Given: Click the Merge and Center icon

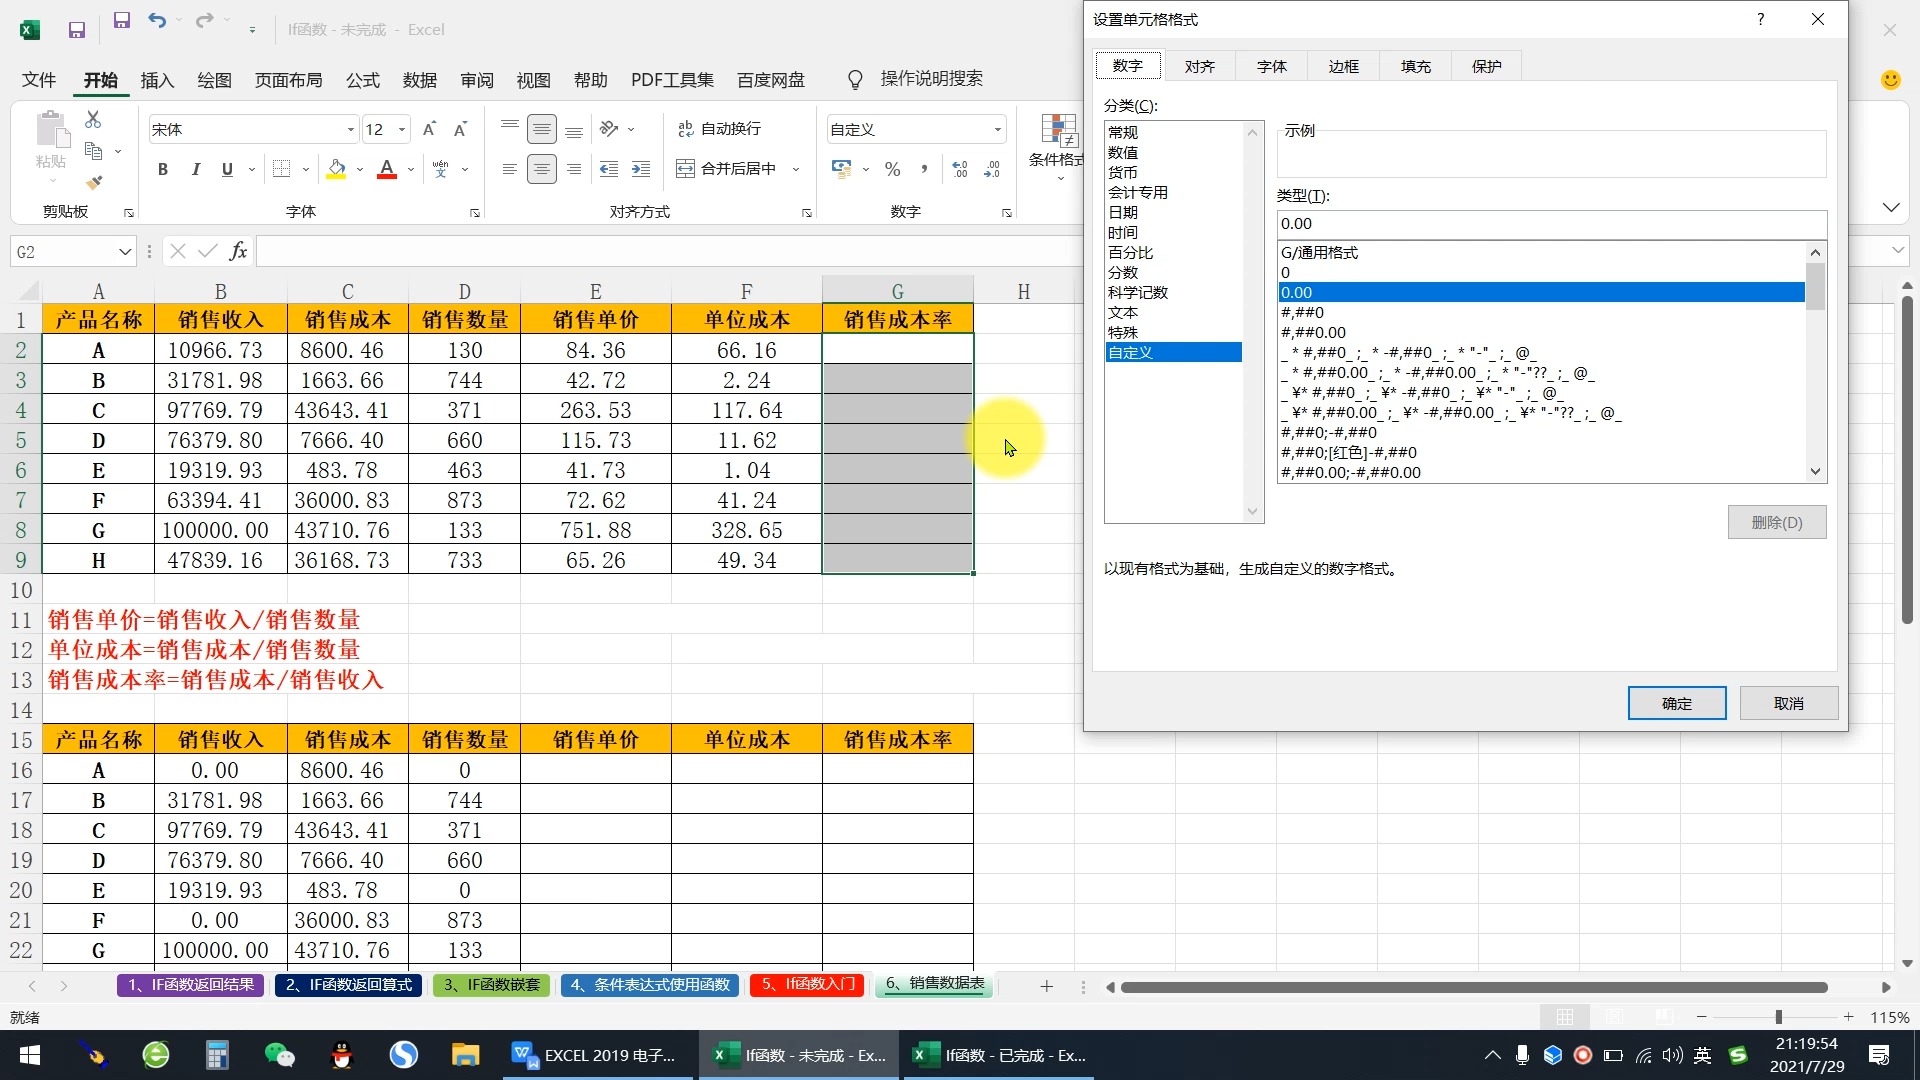Looking at the screenshot, I should pos(685,169).
